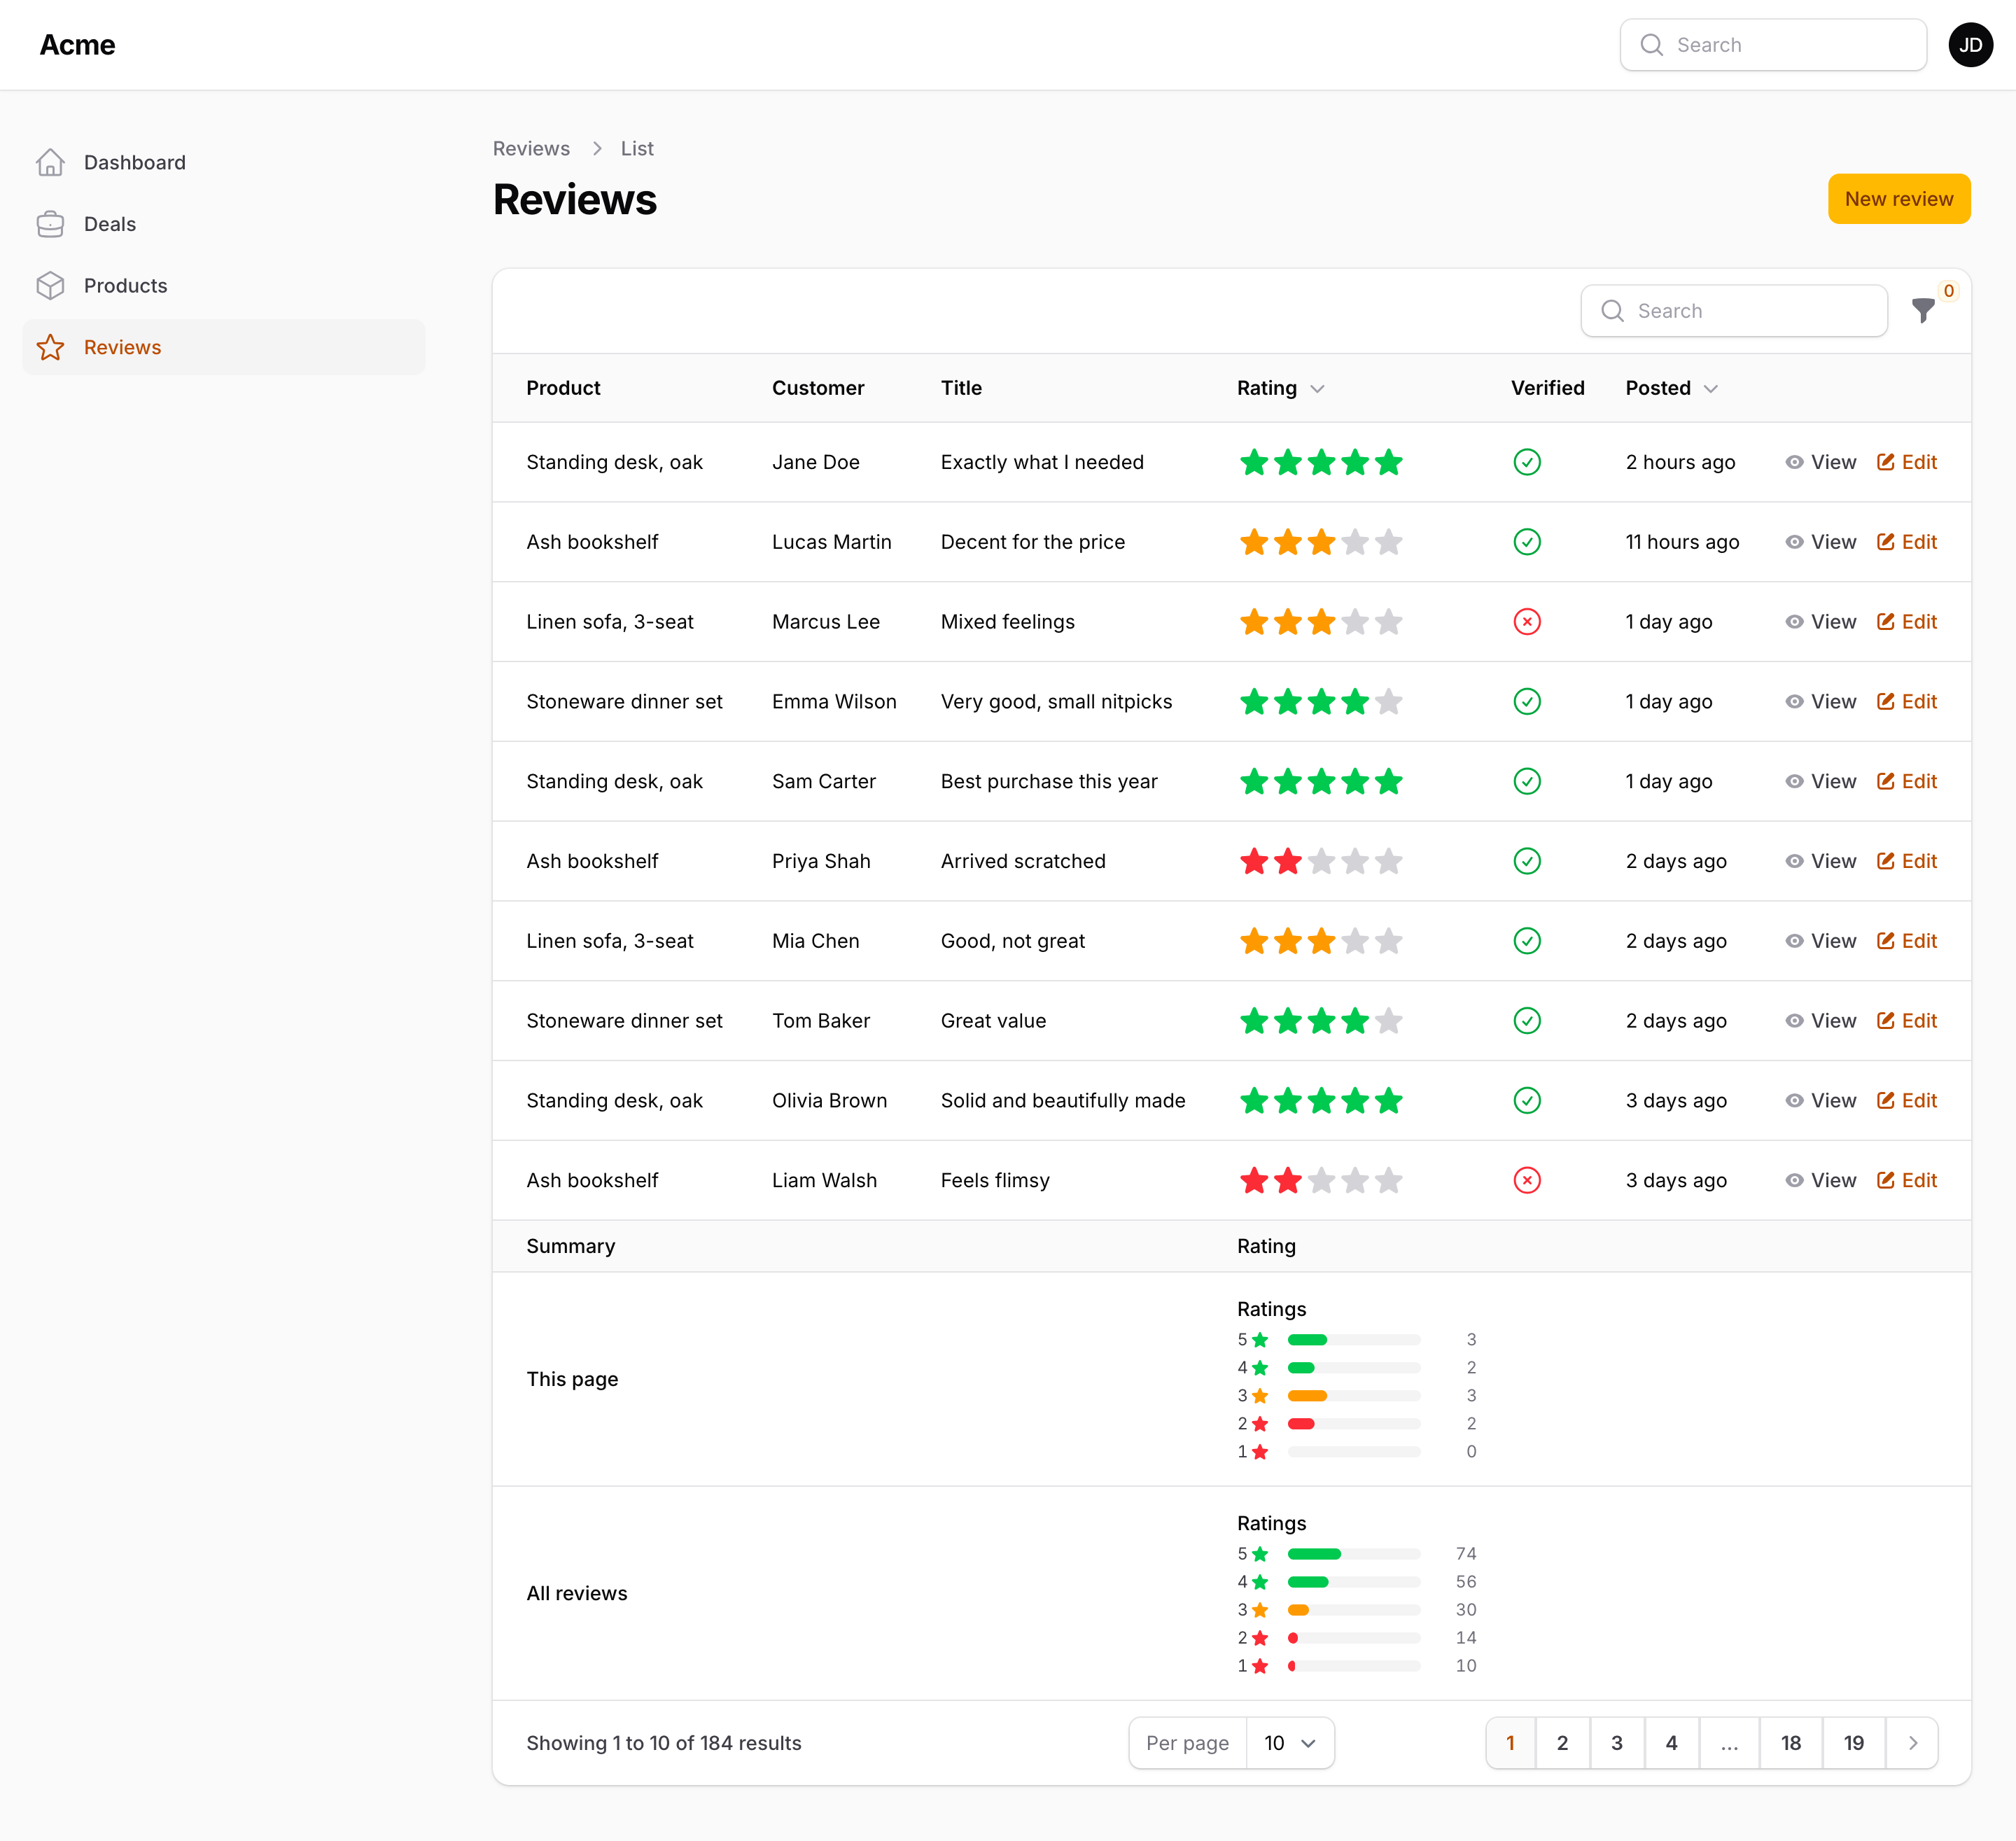This screenshot has width=2016, height=1841.
Task: Click the edit pencil icon for Tom Baker
Action: click(x=1886, y=1020)
